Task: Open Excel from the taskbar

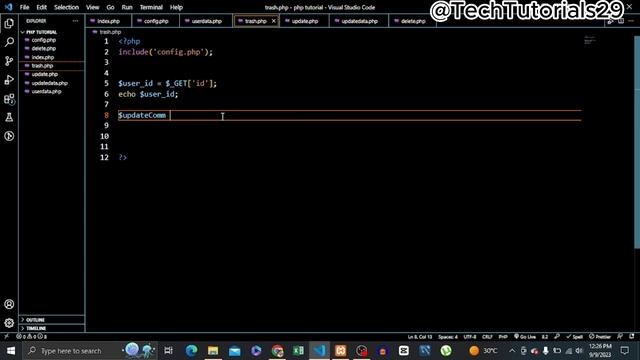Action: pos(298,351)
